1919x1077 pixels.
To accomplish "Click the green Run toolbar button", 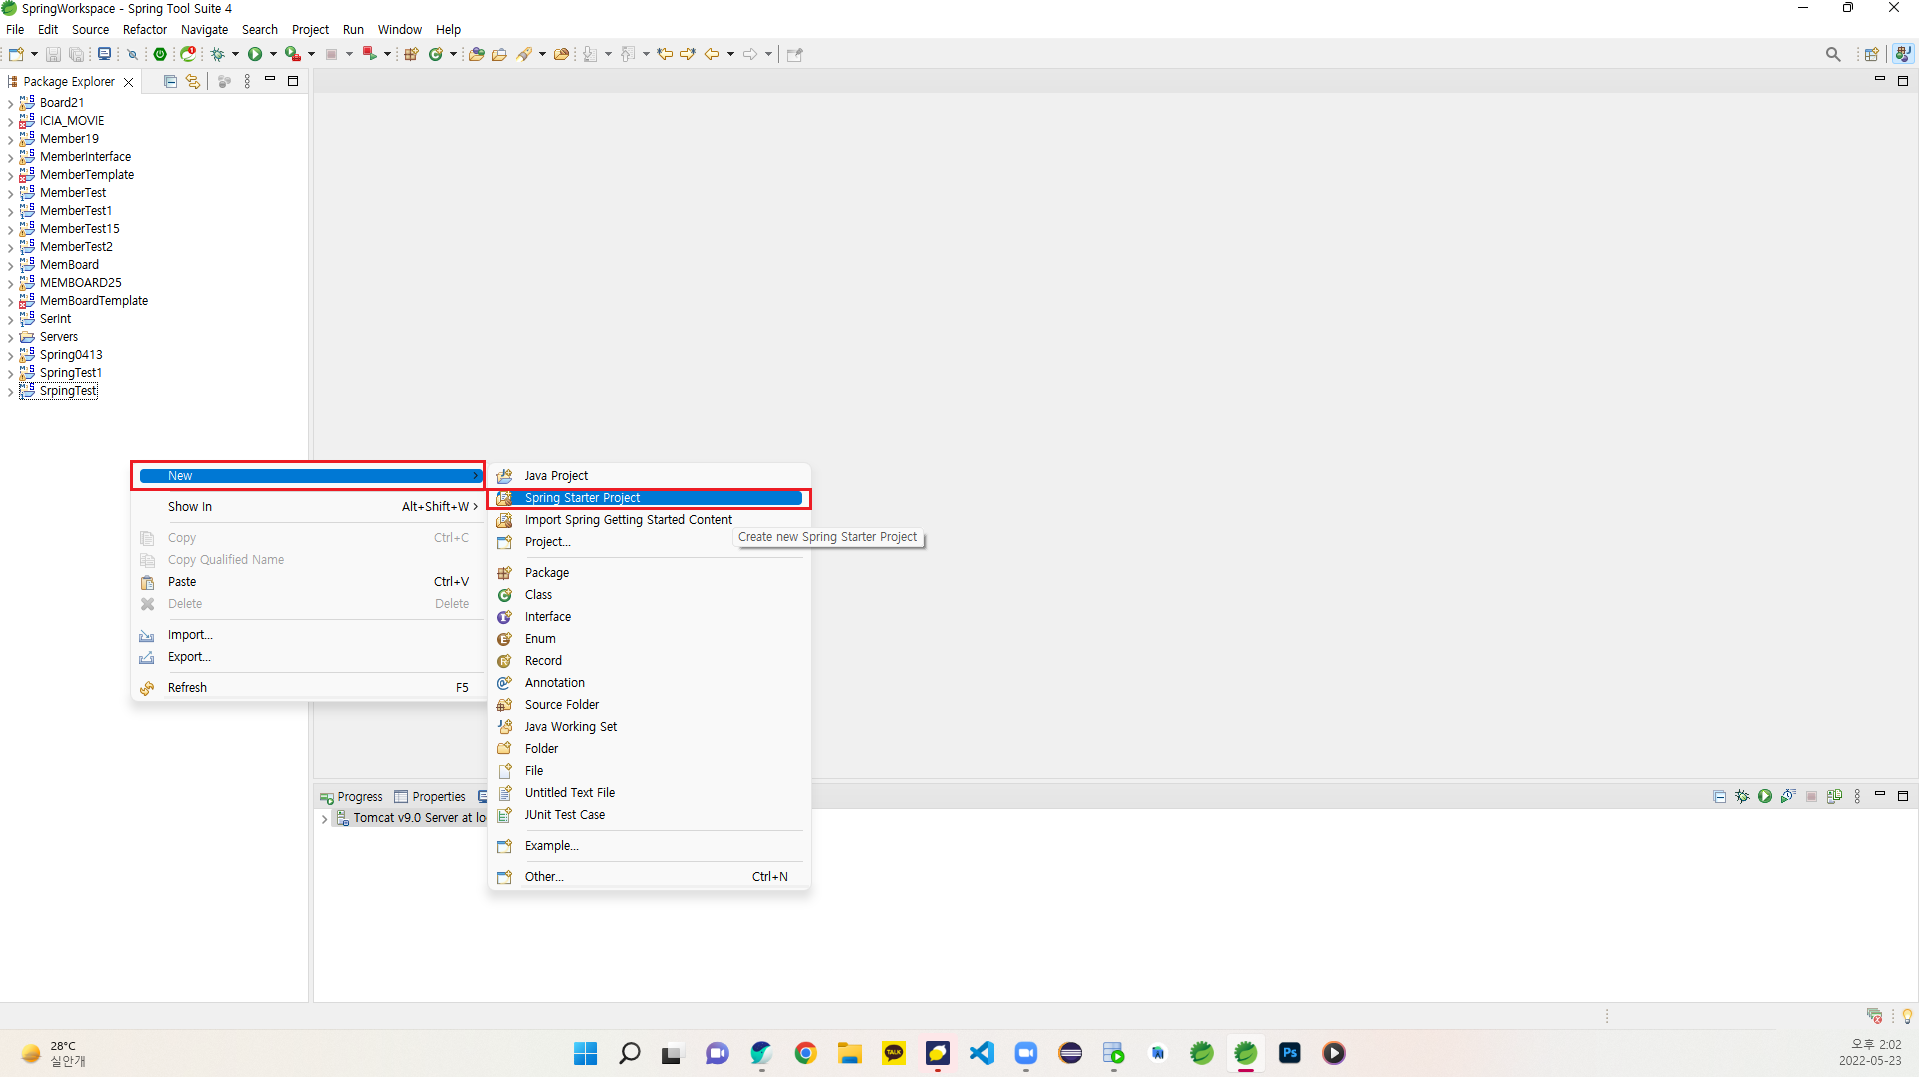I will 255,54.
